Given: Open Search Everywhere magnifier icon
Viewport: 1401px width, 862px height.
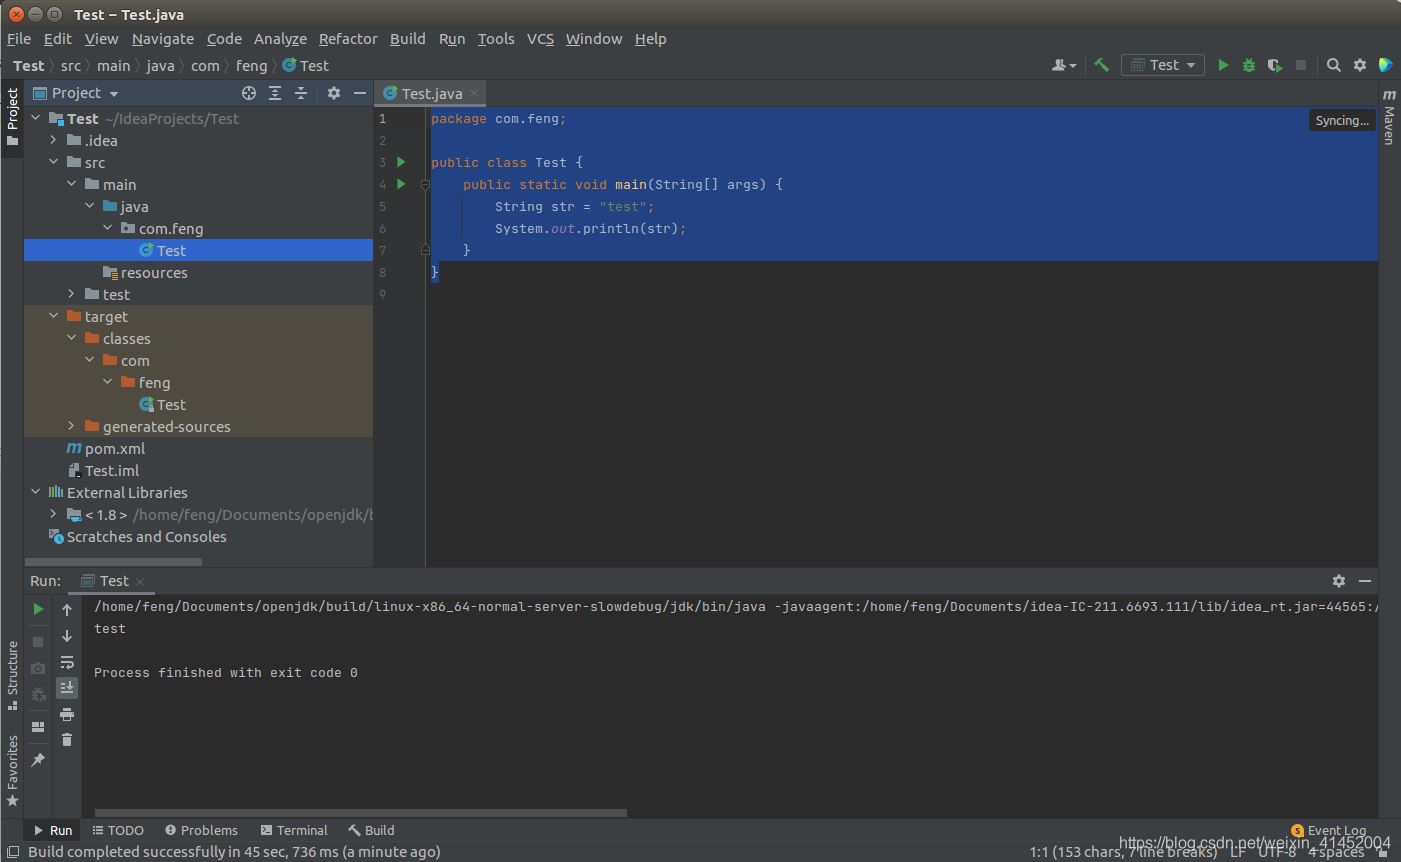Looking at the screenshot, I should 1333,65.
